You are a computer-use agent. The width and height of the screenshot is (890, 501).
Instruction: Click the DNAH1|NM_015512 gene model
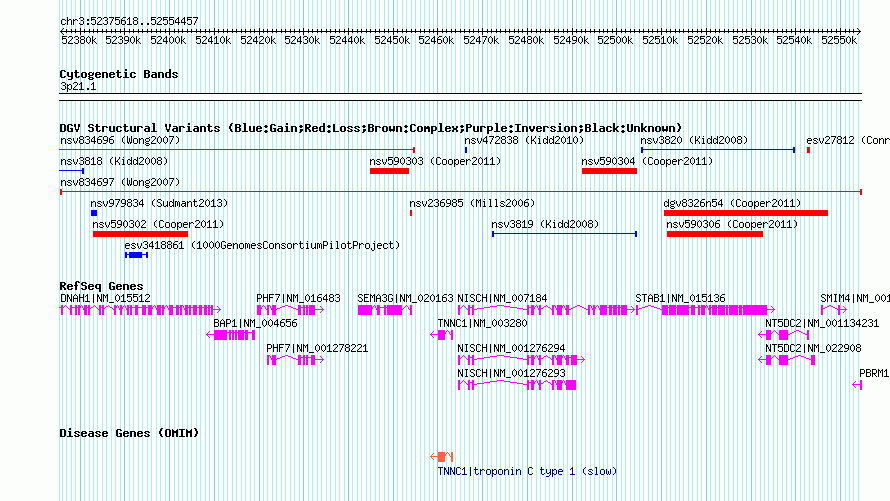(x=140, y=310)
